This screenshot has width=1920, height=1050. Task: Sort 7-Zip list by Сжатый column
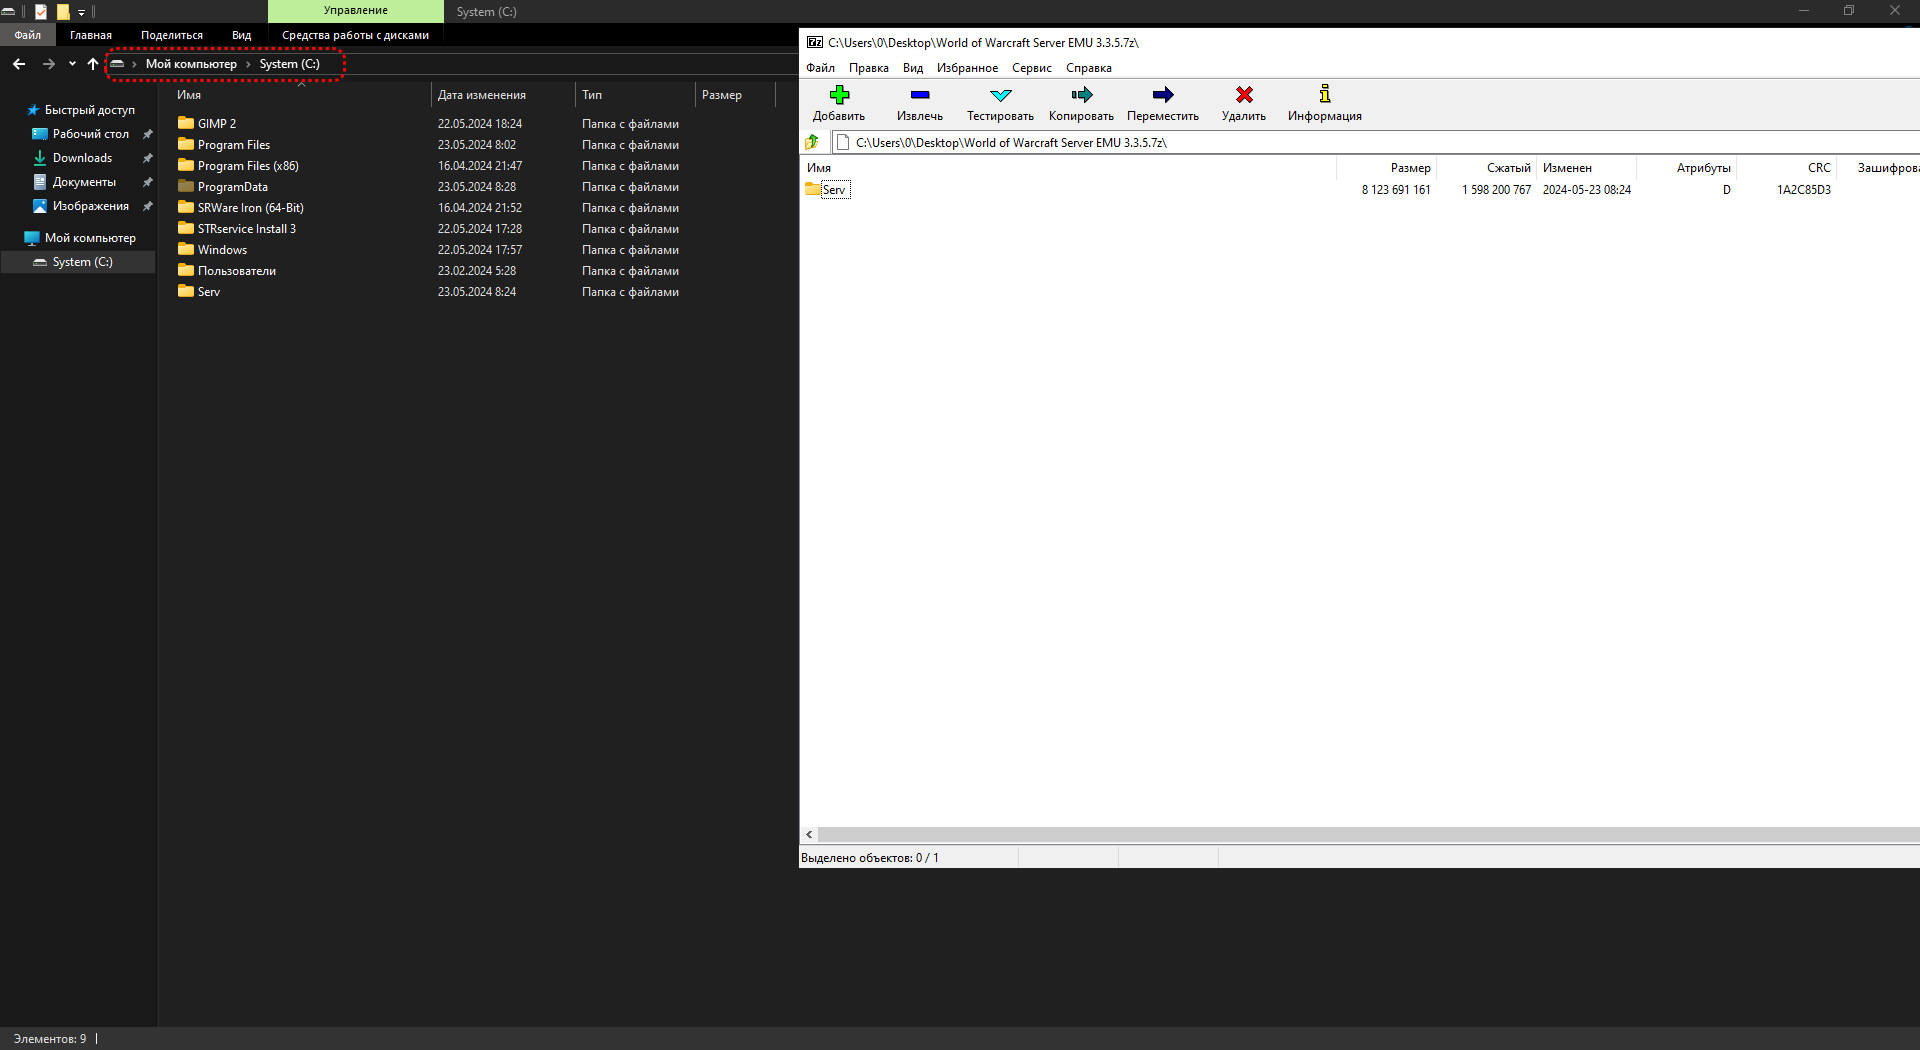[1486, 168]
